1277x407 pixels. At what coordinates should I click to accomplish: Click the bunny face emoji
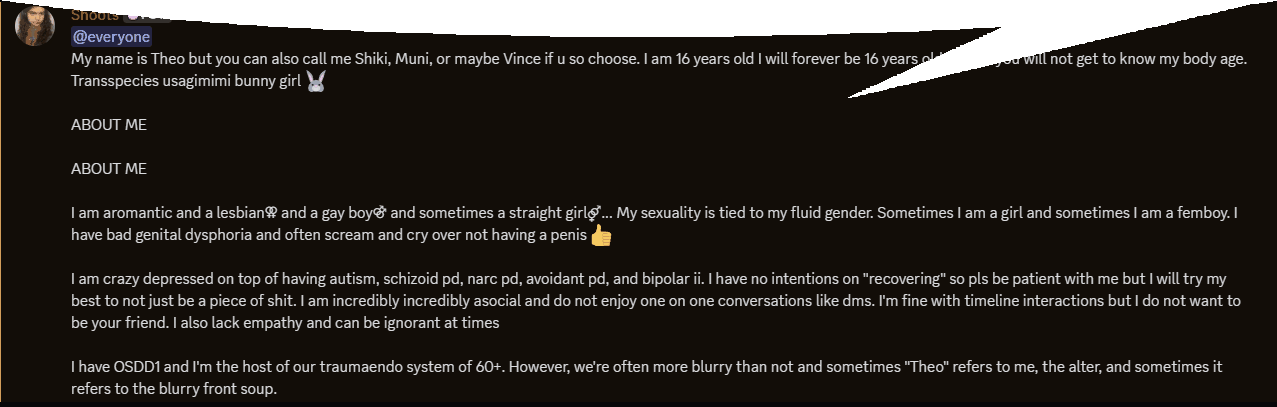pos(316,82)
